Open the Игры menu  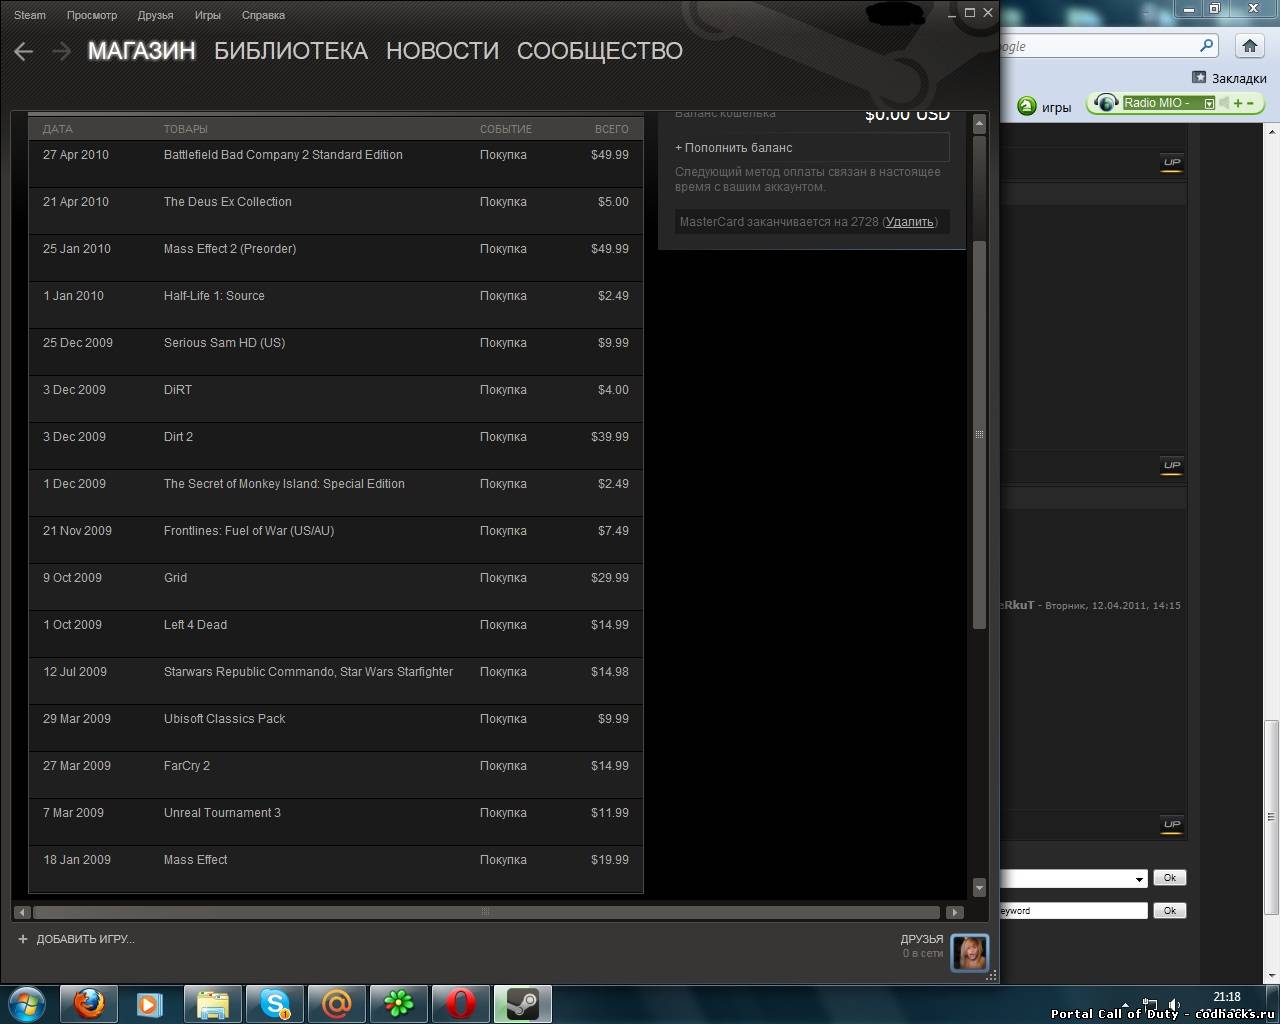click(x=207, y=15)
